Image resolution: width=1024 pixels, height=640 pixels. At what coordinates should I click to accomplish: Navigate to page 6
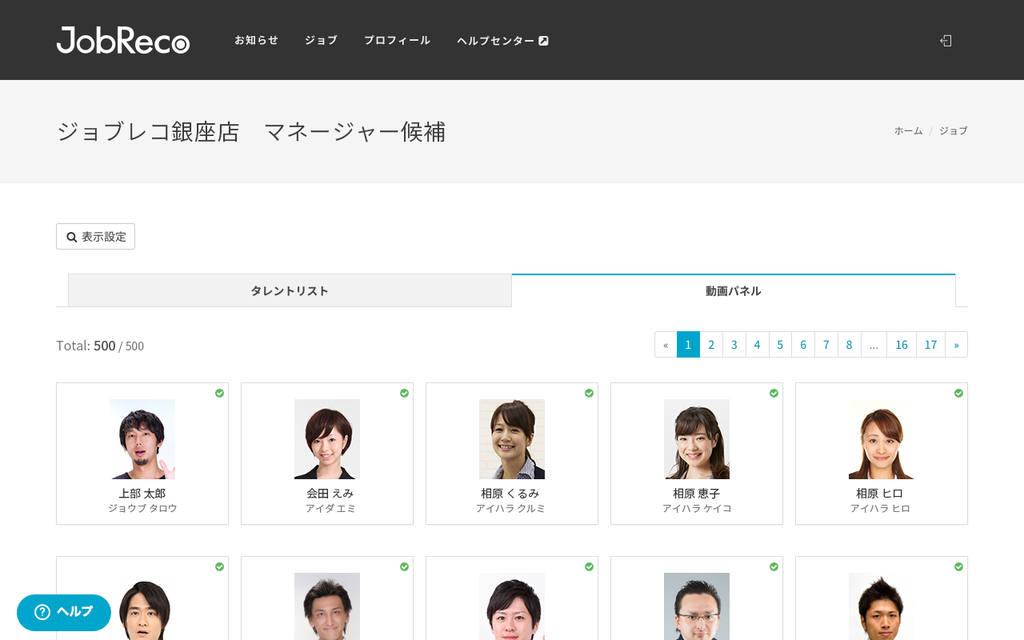[x=803, y=345]
